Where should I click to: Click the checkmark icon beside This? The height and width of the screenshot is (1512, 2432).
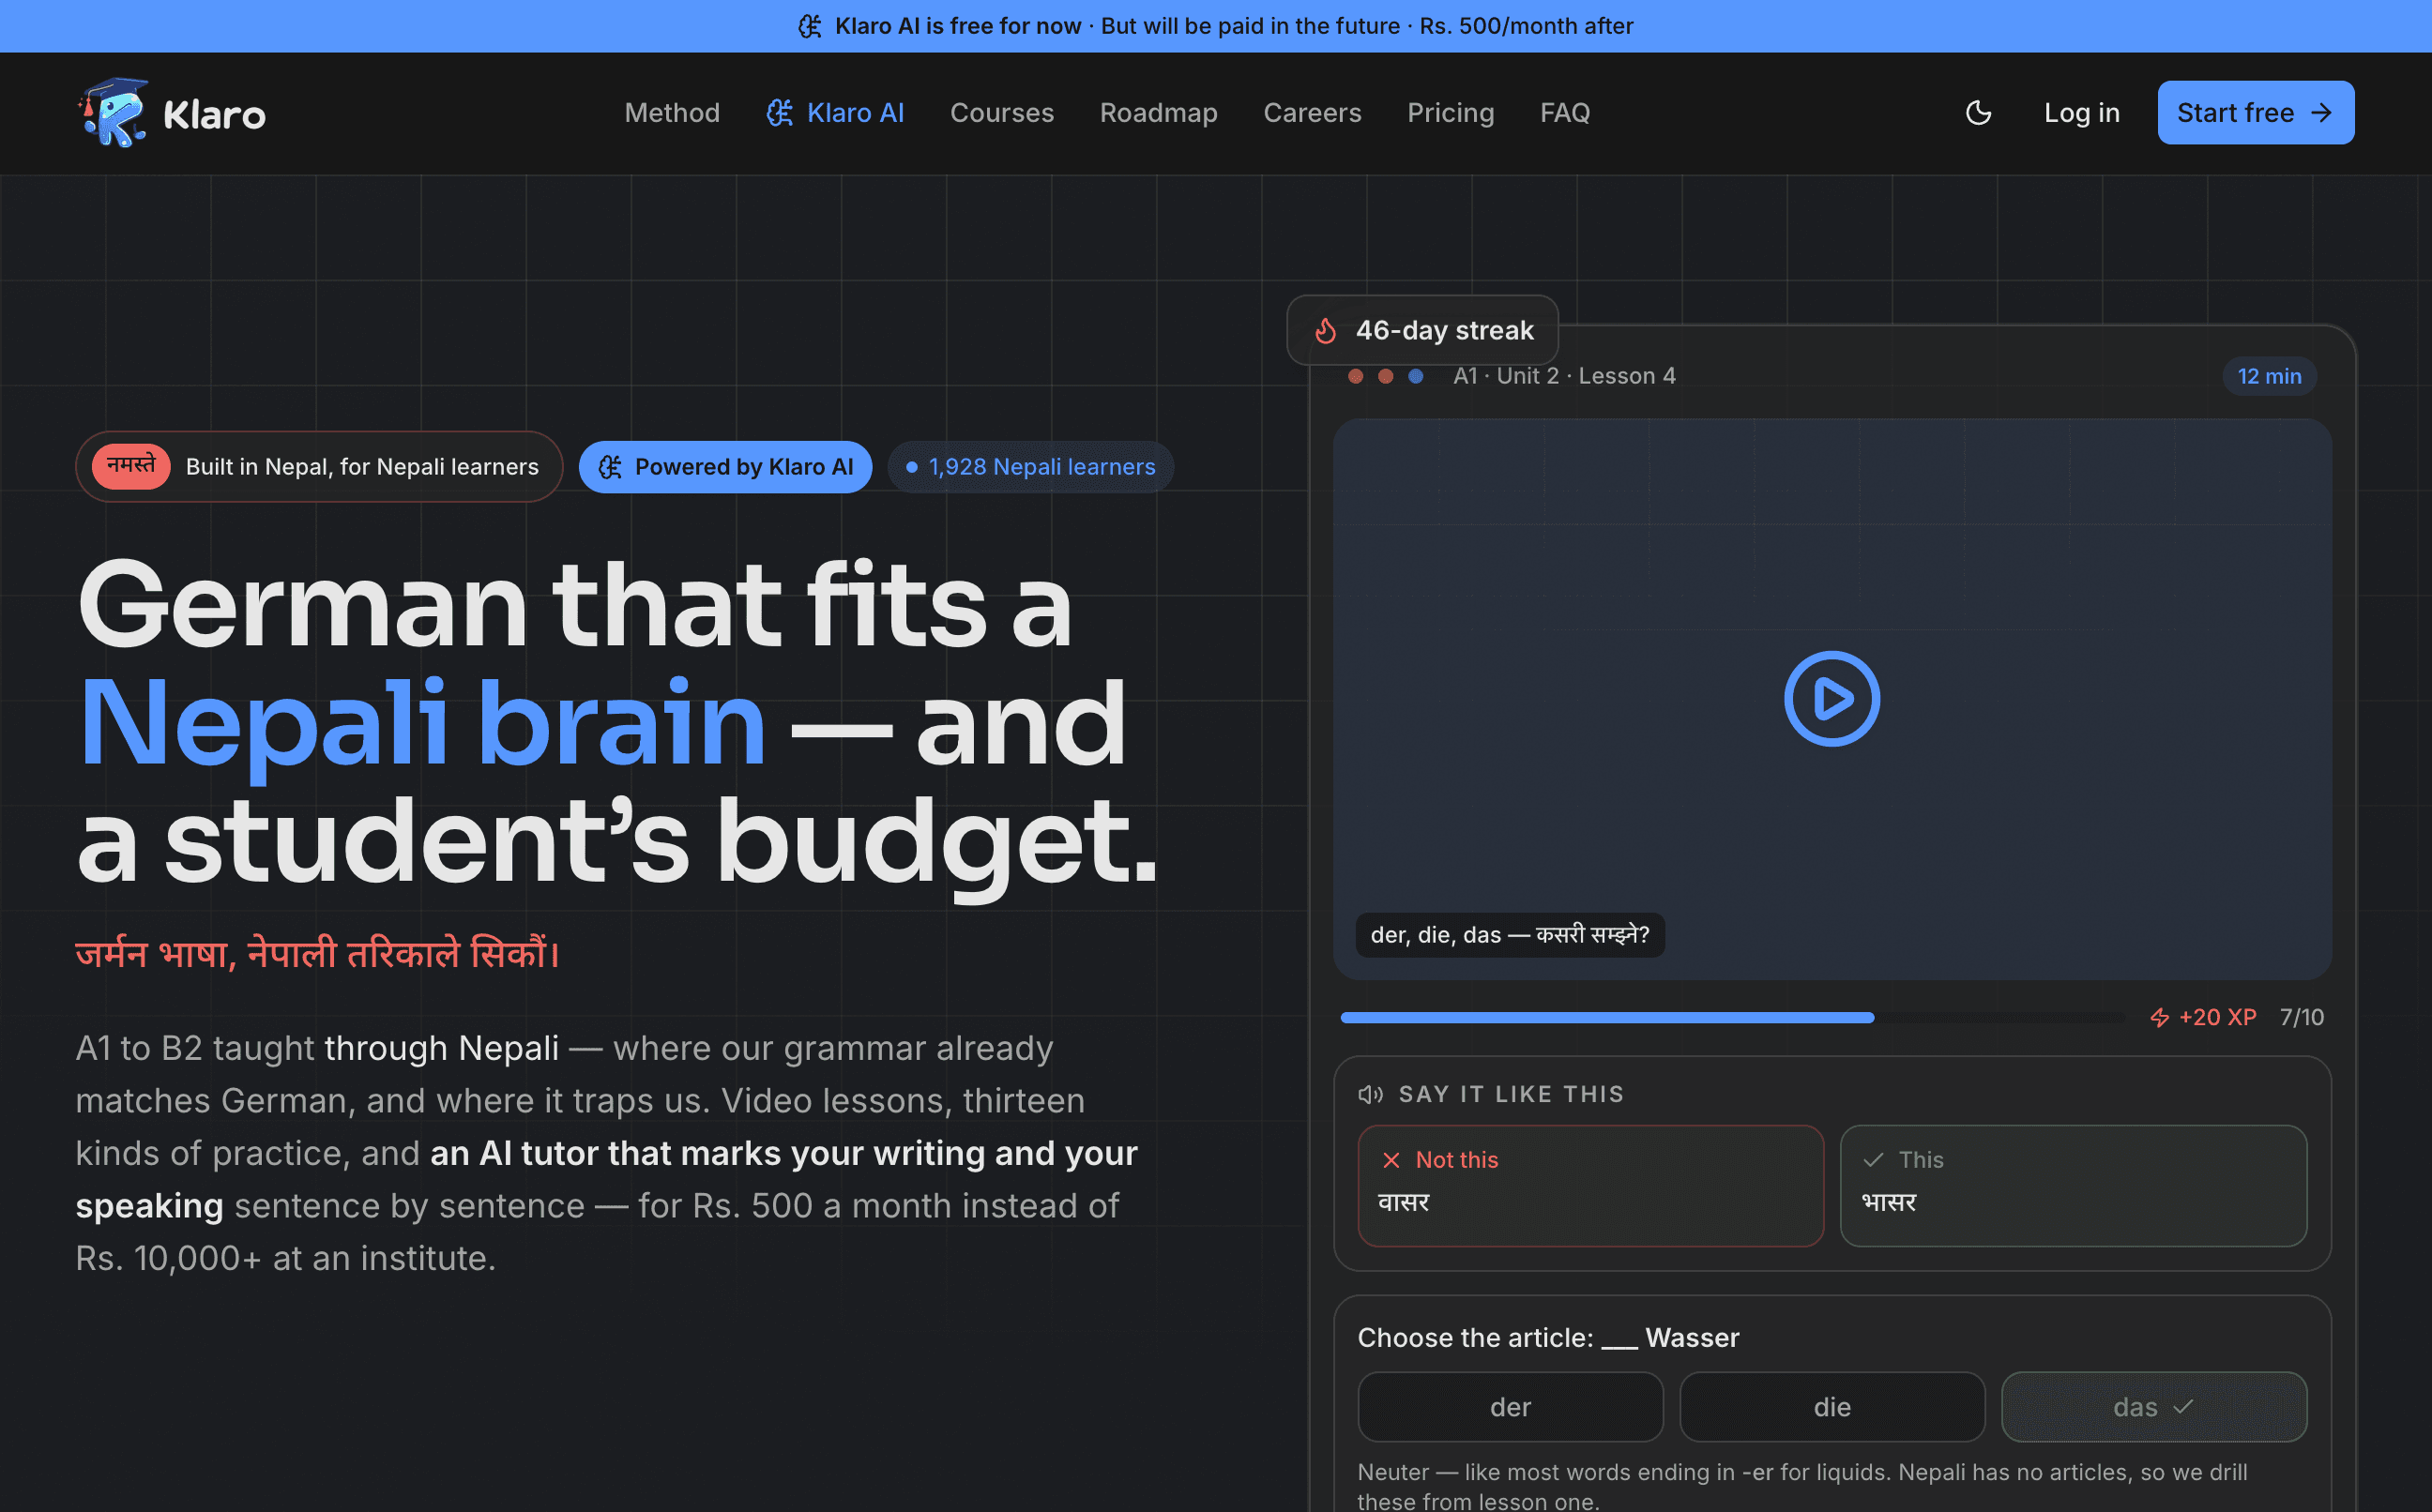coord(1873,1160)
